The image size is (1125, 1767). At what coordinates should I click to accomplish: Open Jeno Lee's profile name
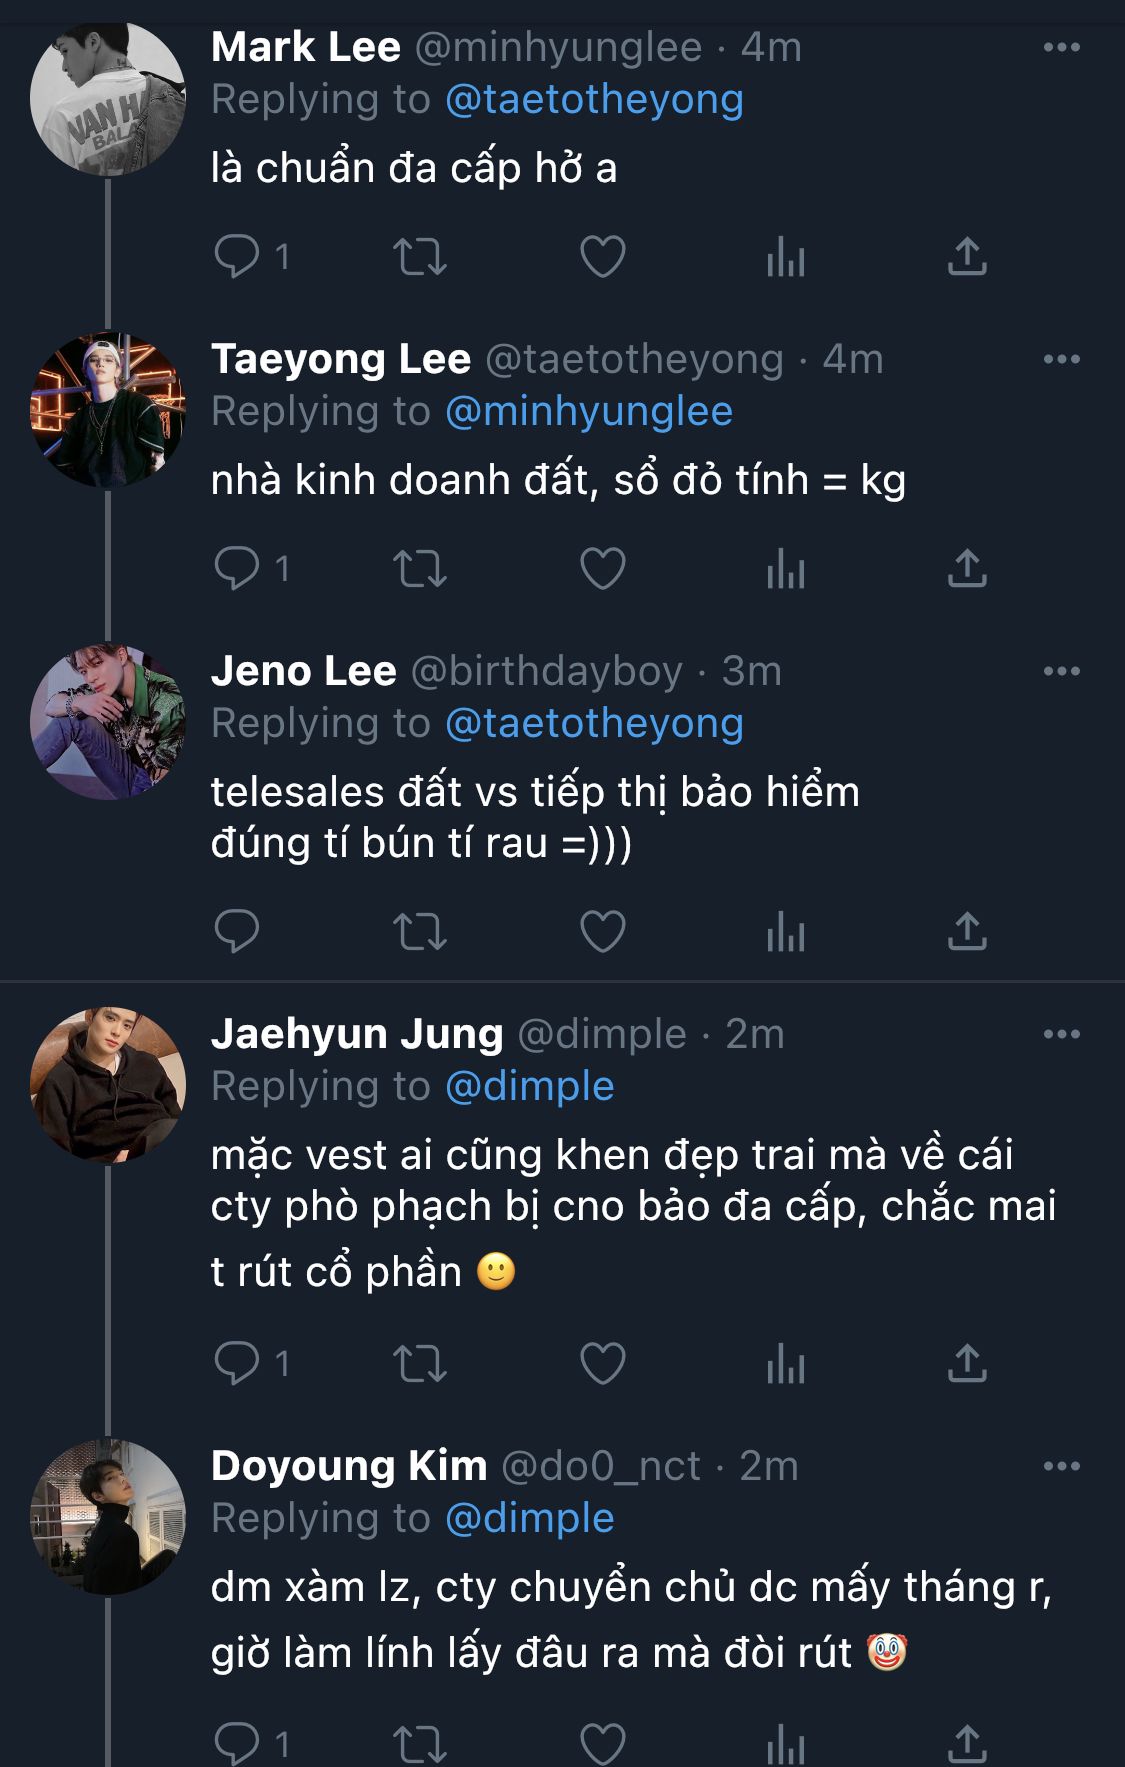click(x=304, y=671)
